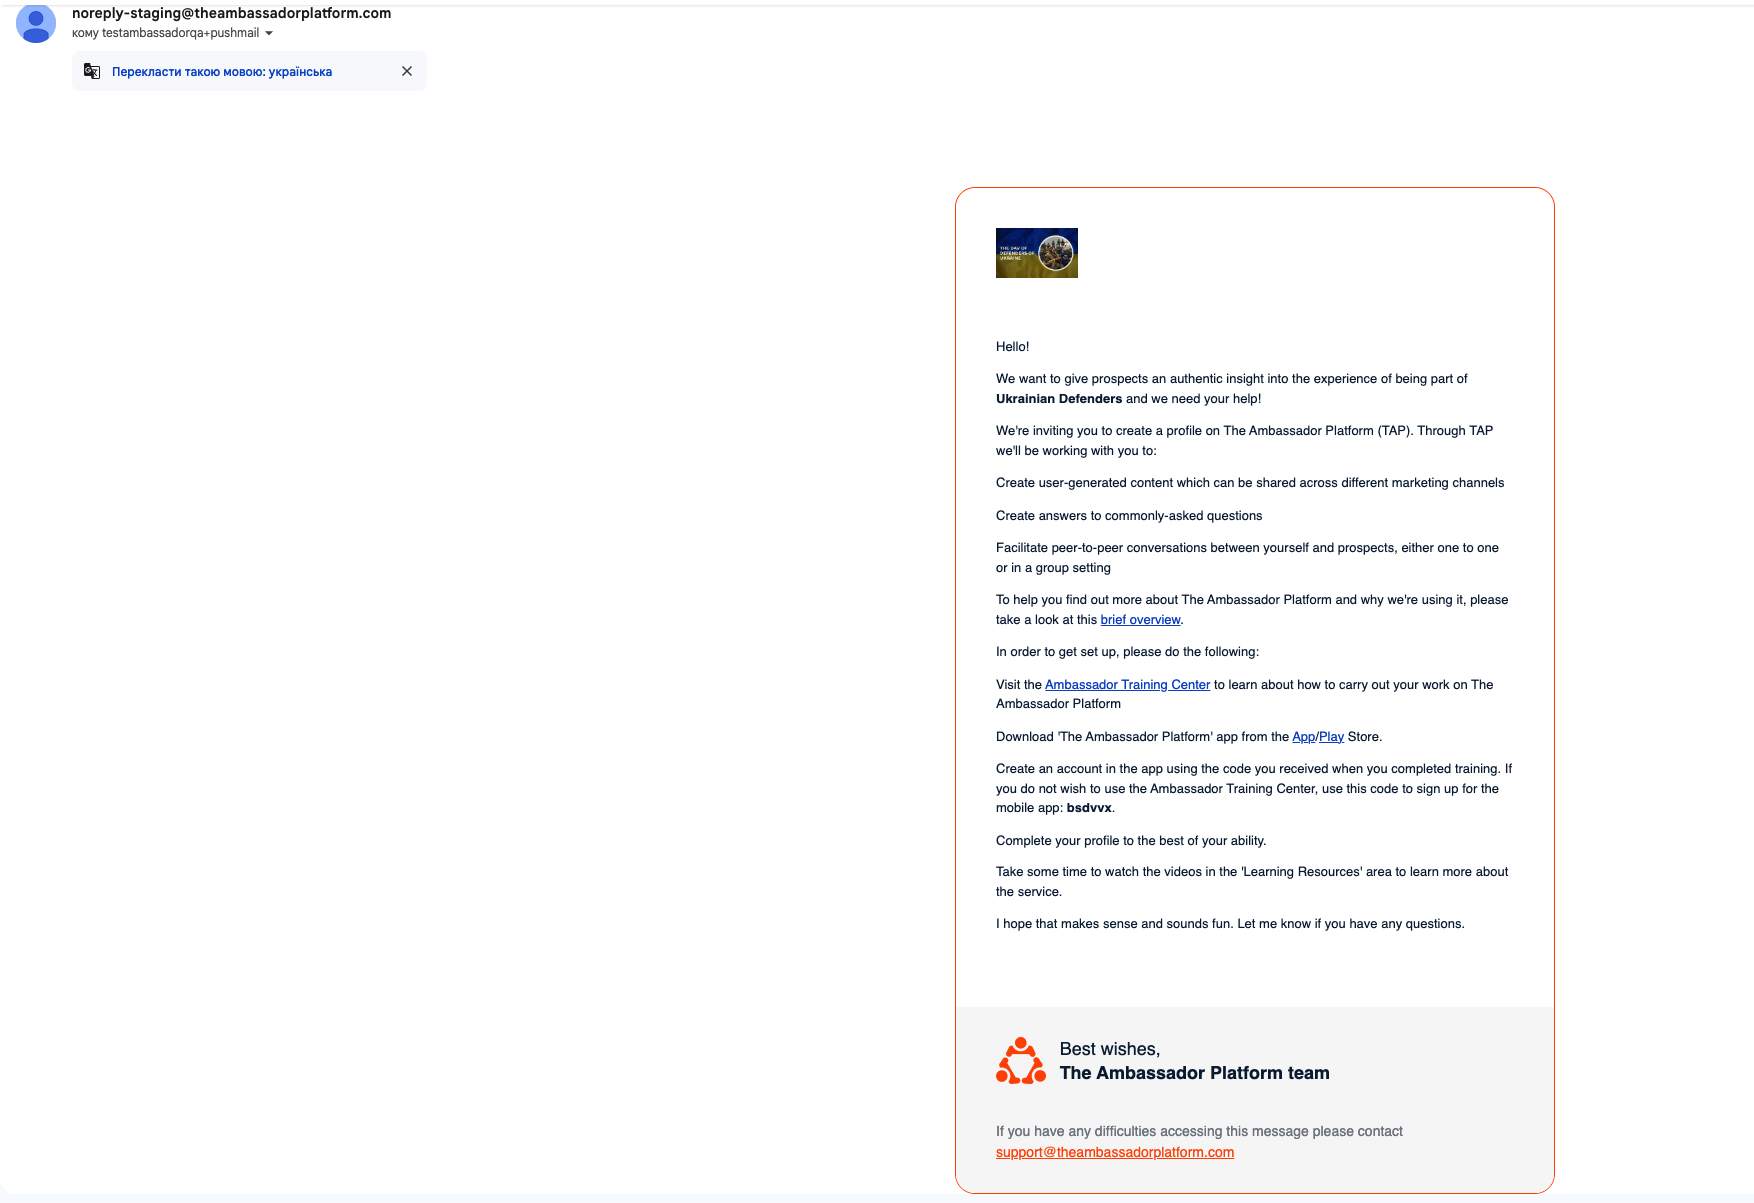Click the translate icon in banner
Screen dimensions: 1754x1203
(92, 71)
